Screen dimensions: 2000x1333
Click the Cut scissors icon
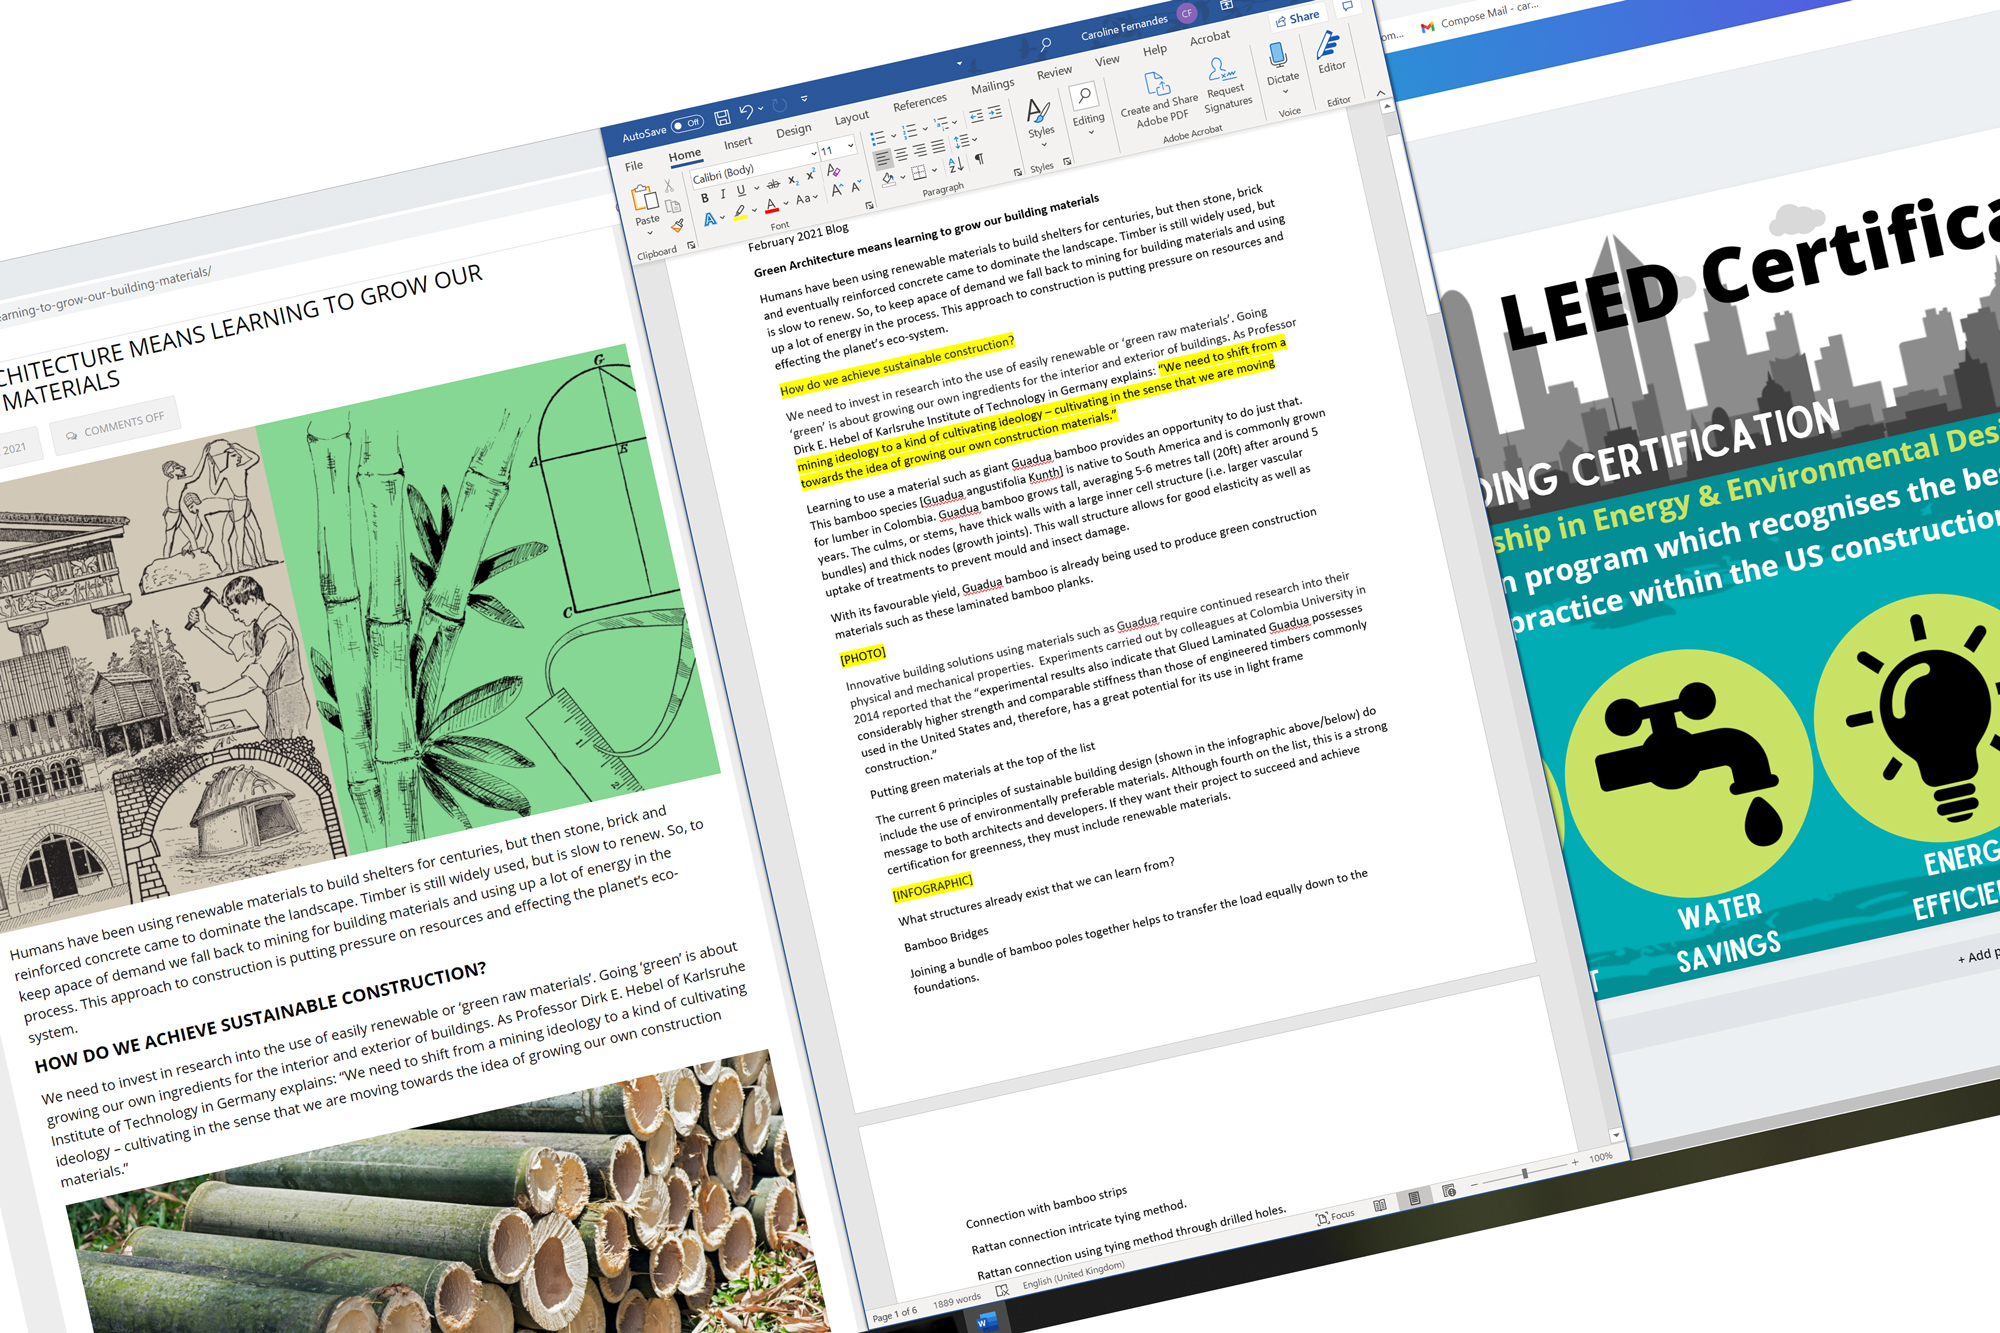pos(669,186)
